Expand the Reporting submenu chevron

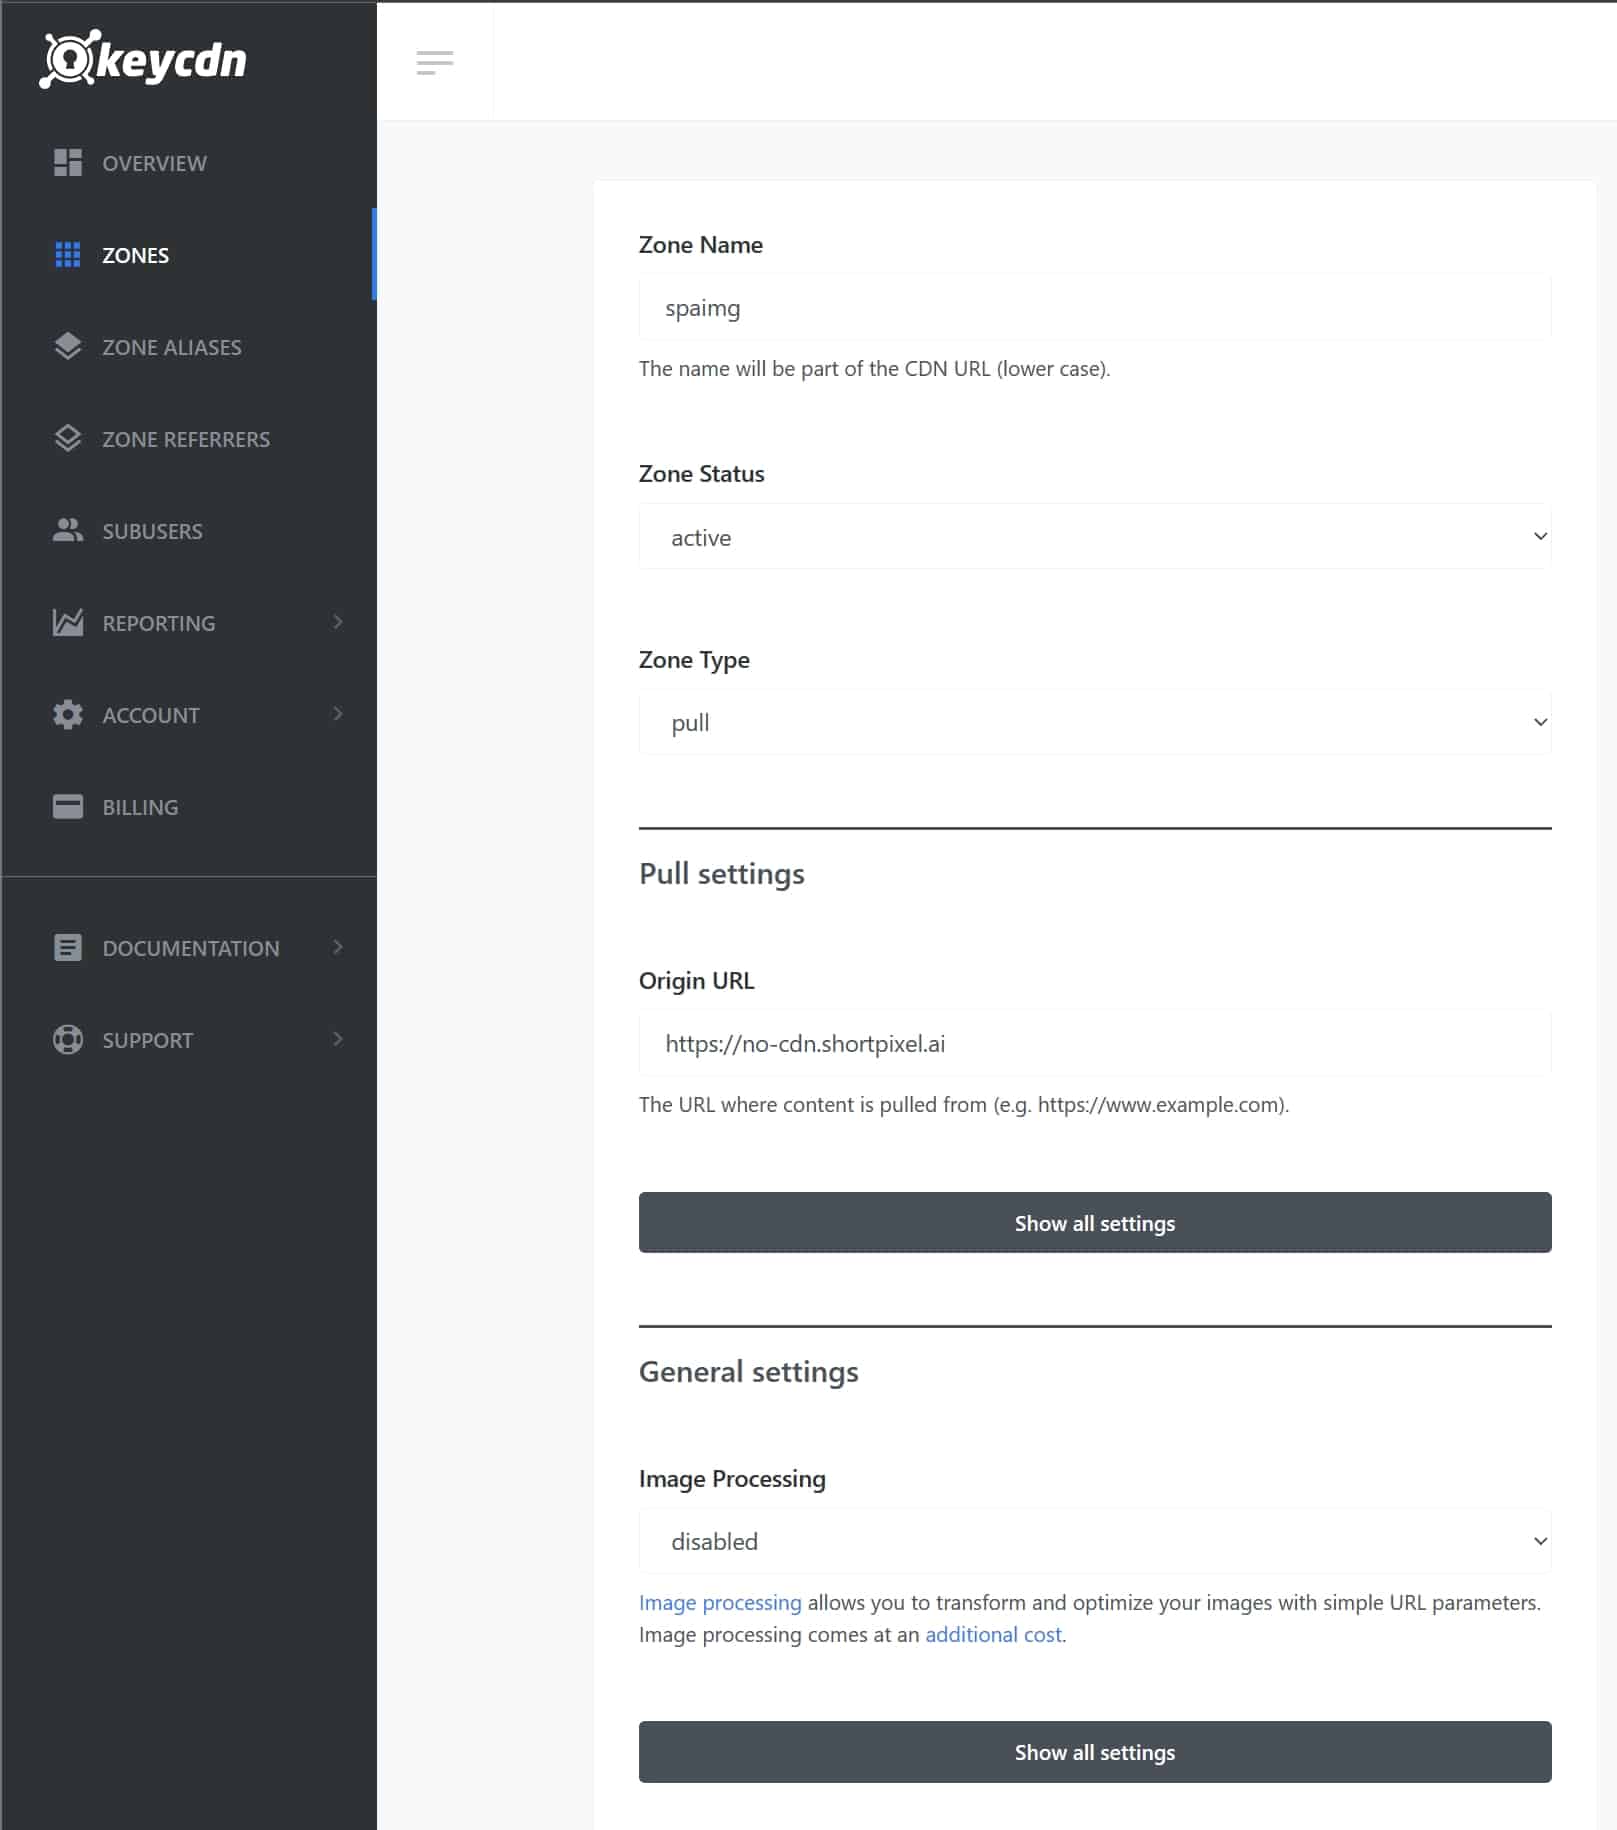[x=338, y=622]
